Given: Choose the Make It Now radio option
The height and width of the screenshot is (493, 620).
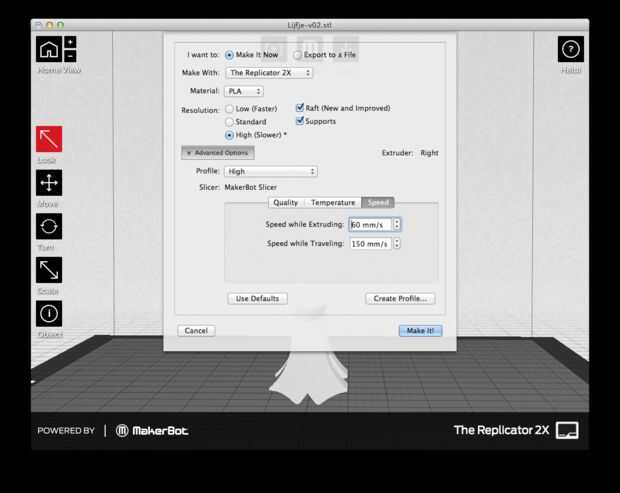Looking at the screenshot, I should 229,55.
